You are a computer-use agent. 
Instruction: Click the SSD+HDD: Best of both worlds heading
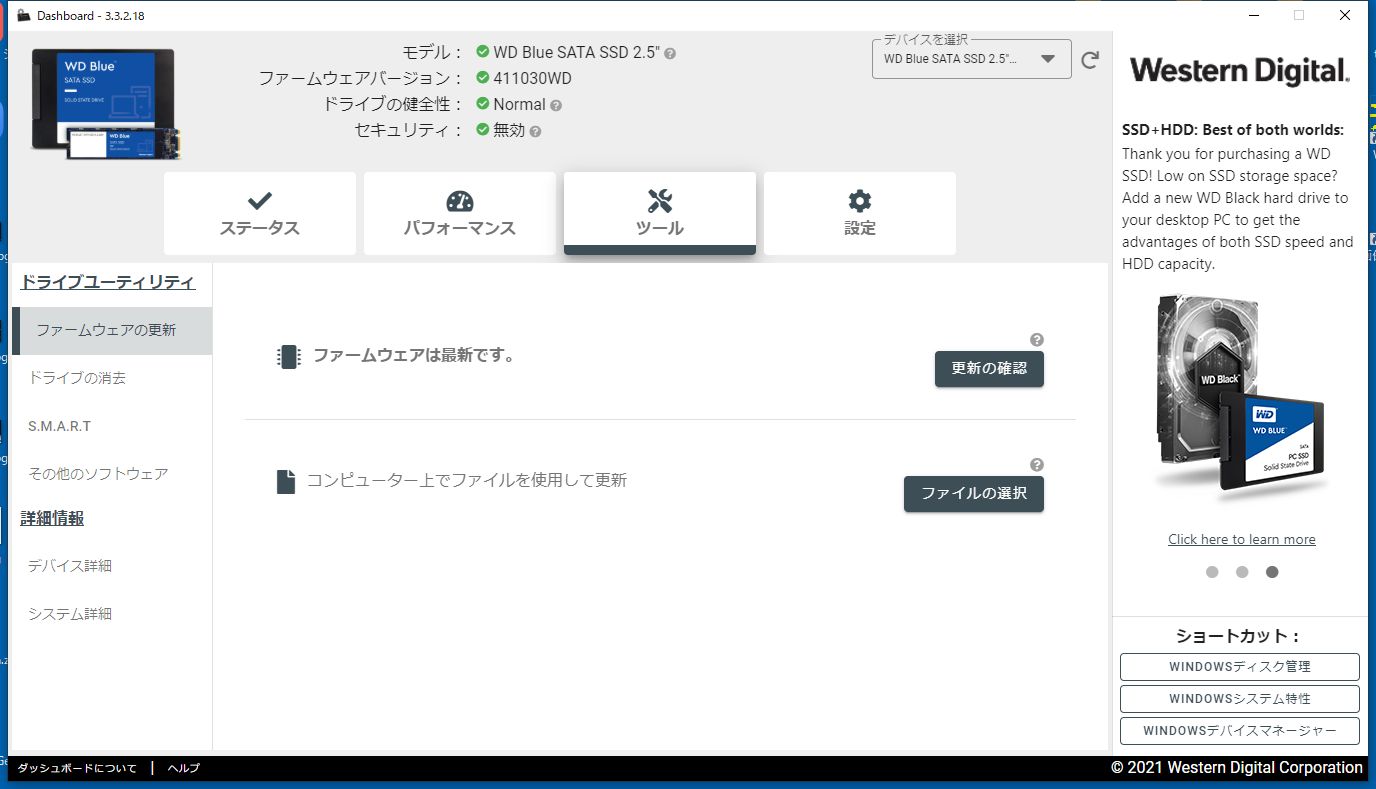tap(1233, 130)
